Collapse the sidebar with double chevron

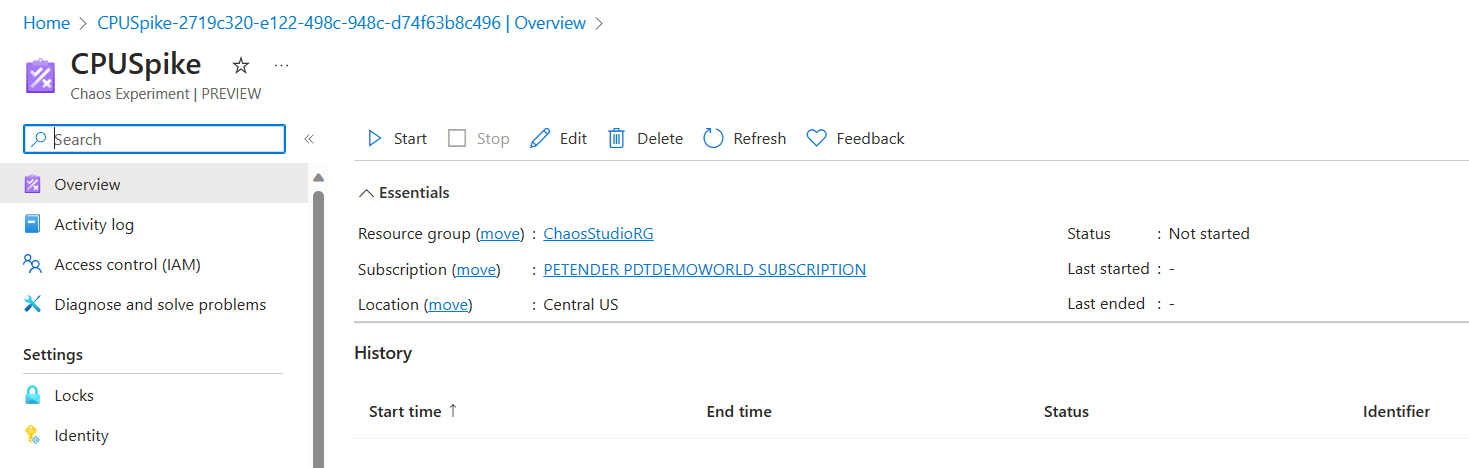[x=309, y=139]
